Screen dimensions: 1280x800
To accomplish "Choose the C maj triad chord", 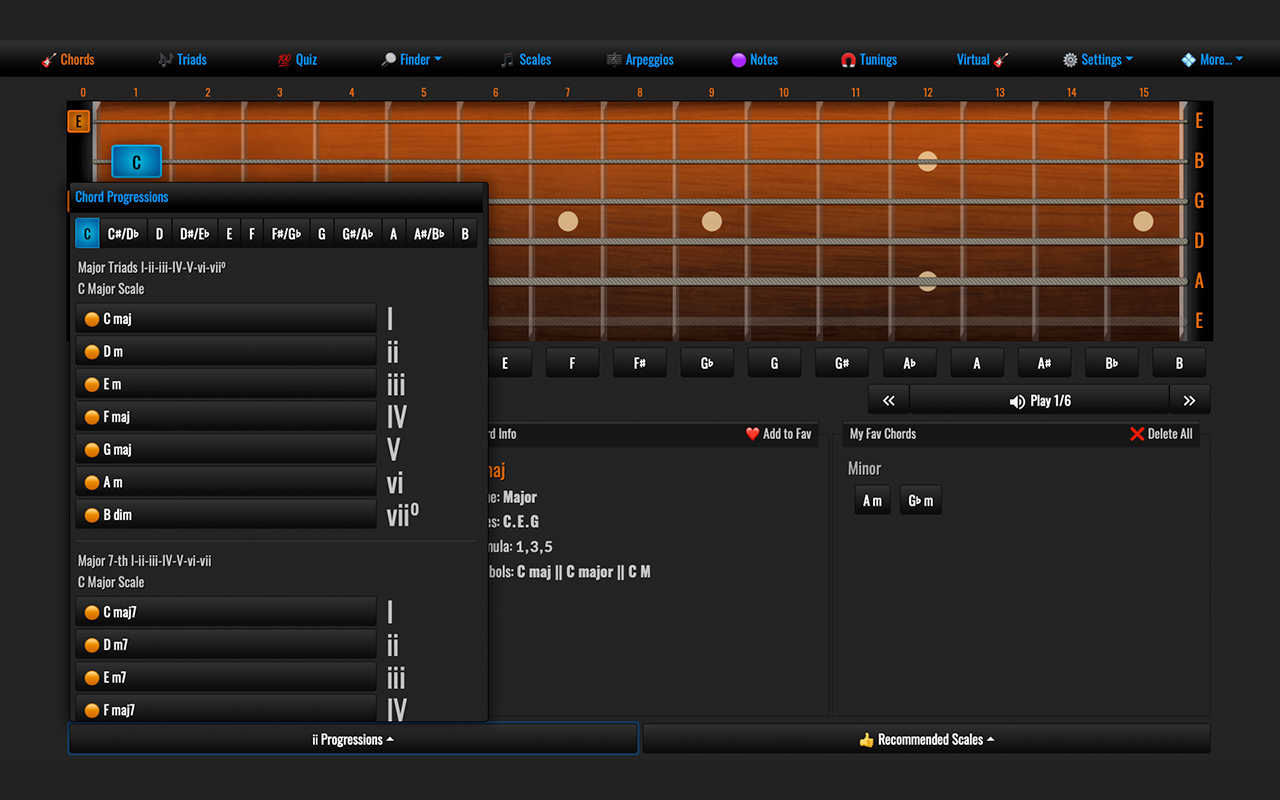I will coord(226,319).
